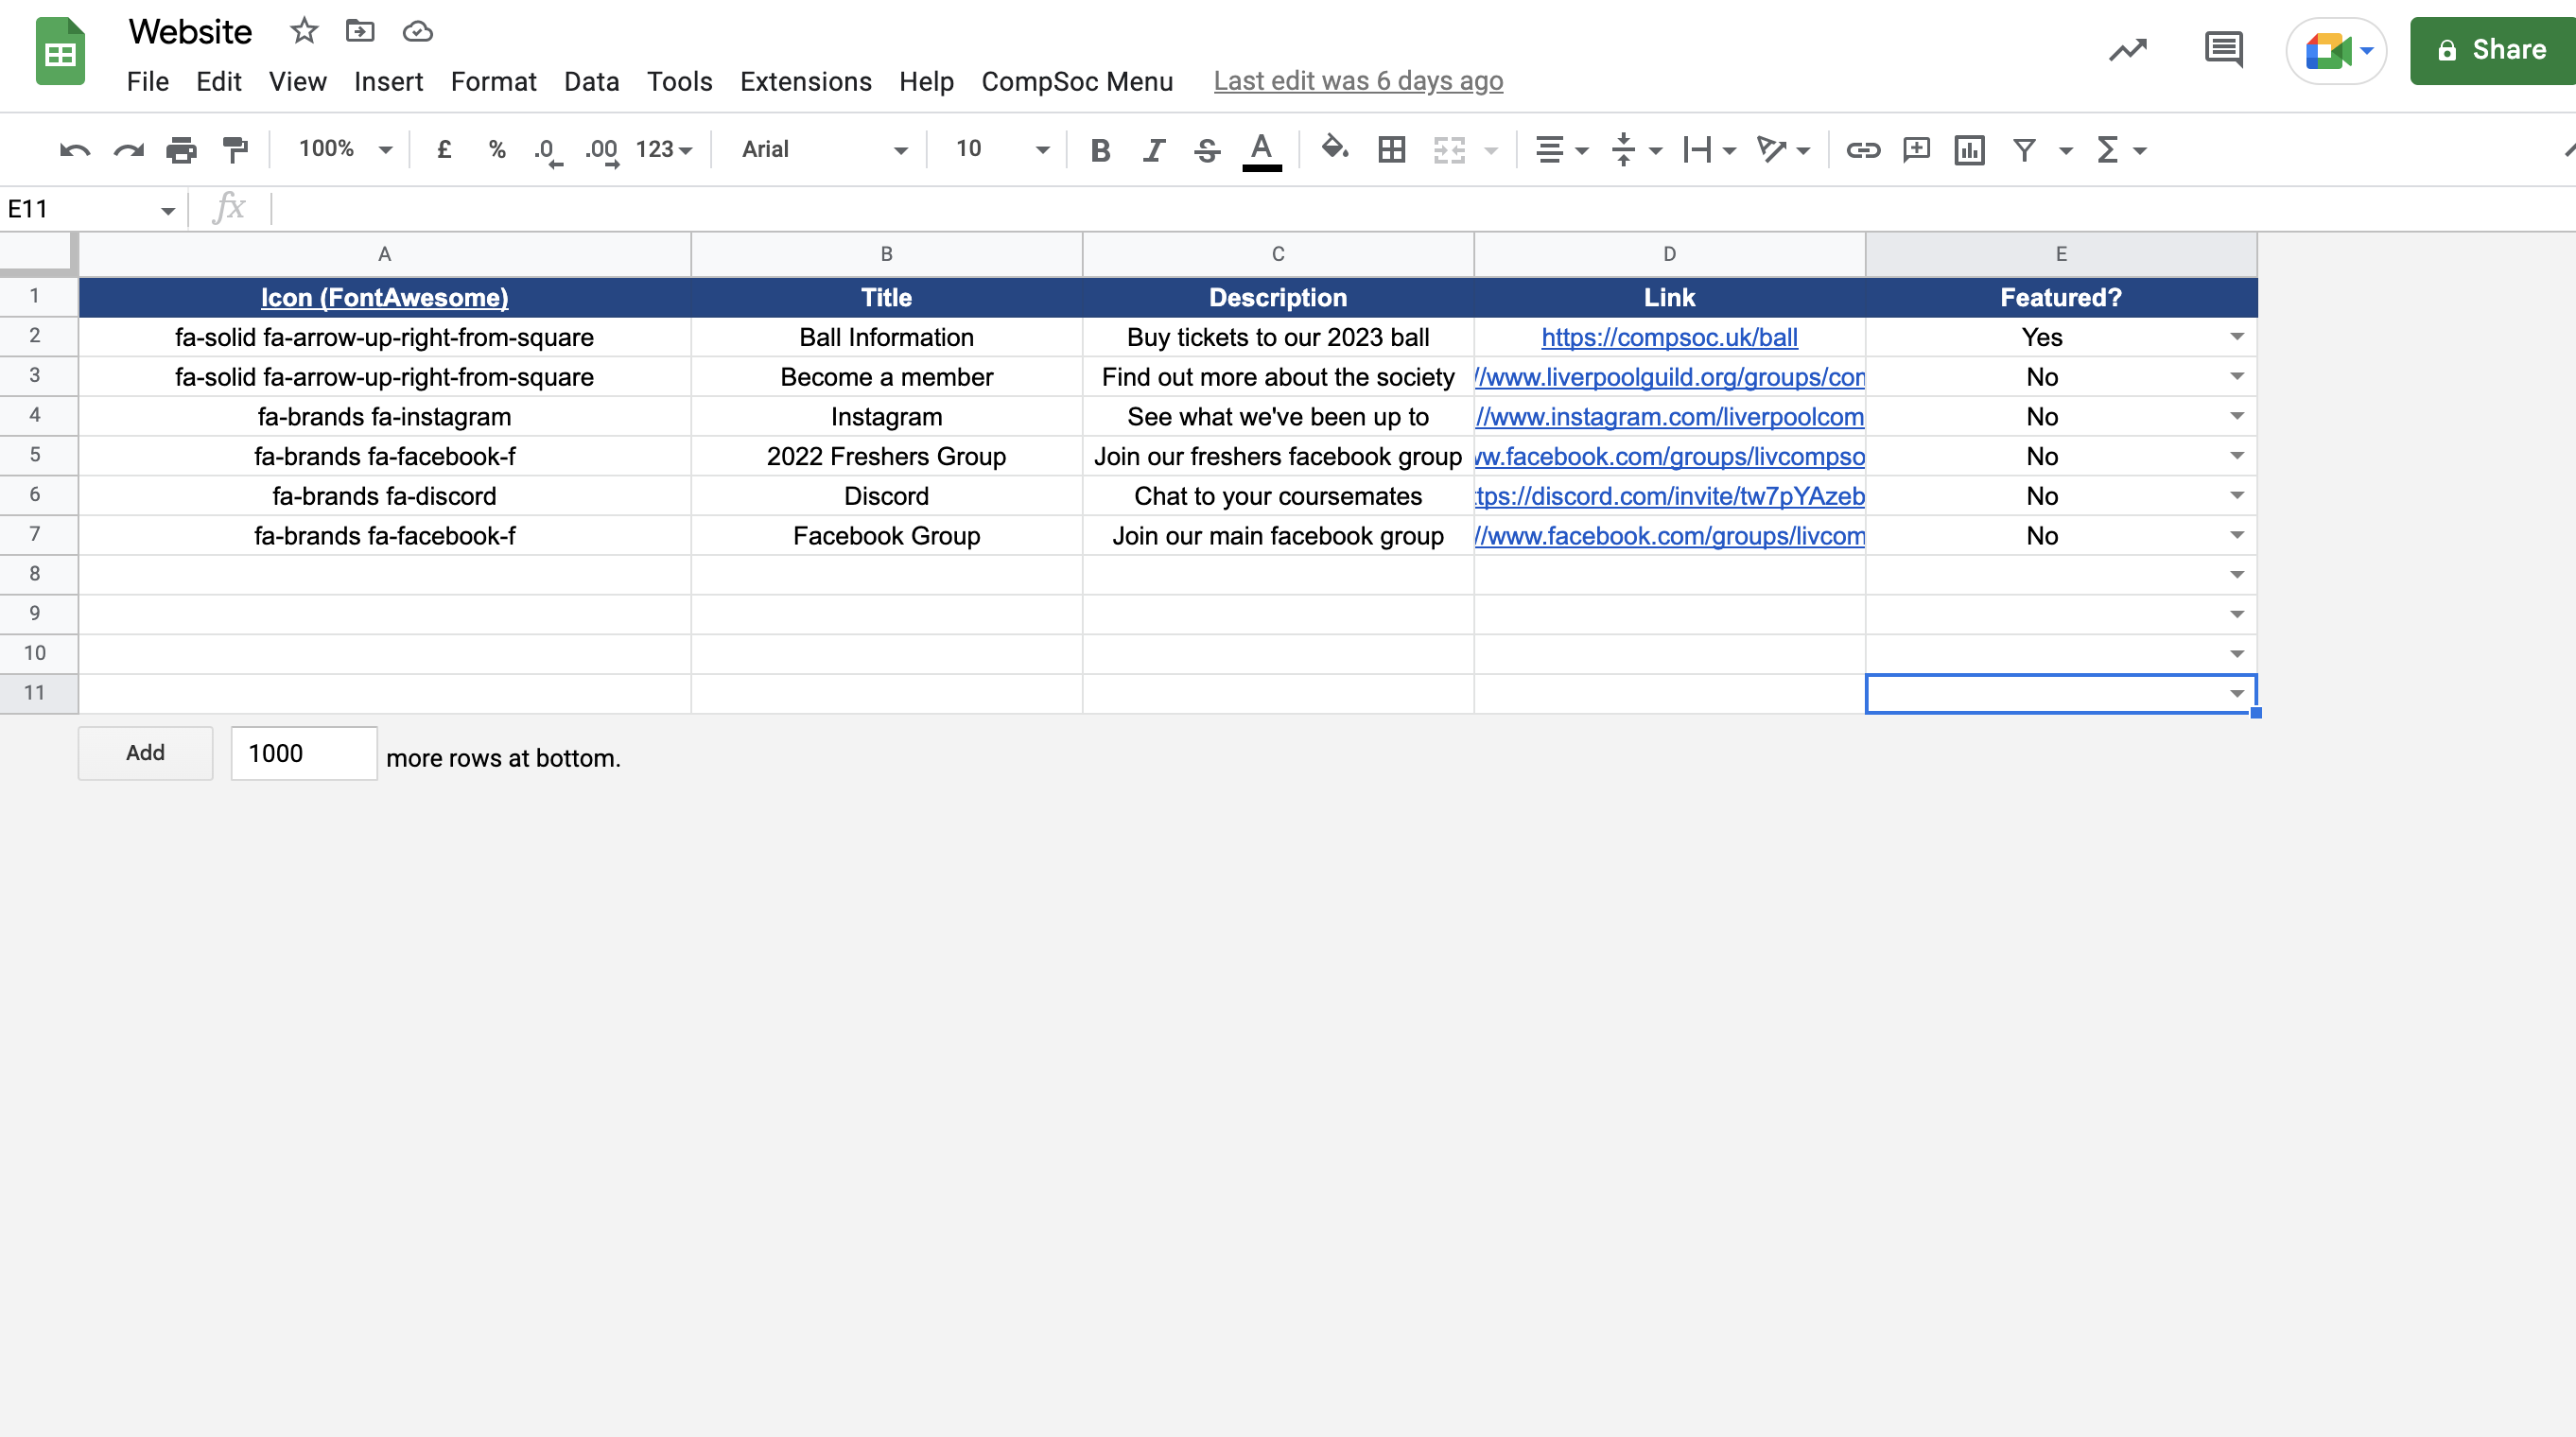Image resolution: width=2576 pixels, height=1437 pixels.
Task: Open the font size dropdown
Action: [x=1001, y=150]
